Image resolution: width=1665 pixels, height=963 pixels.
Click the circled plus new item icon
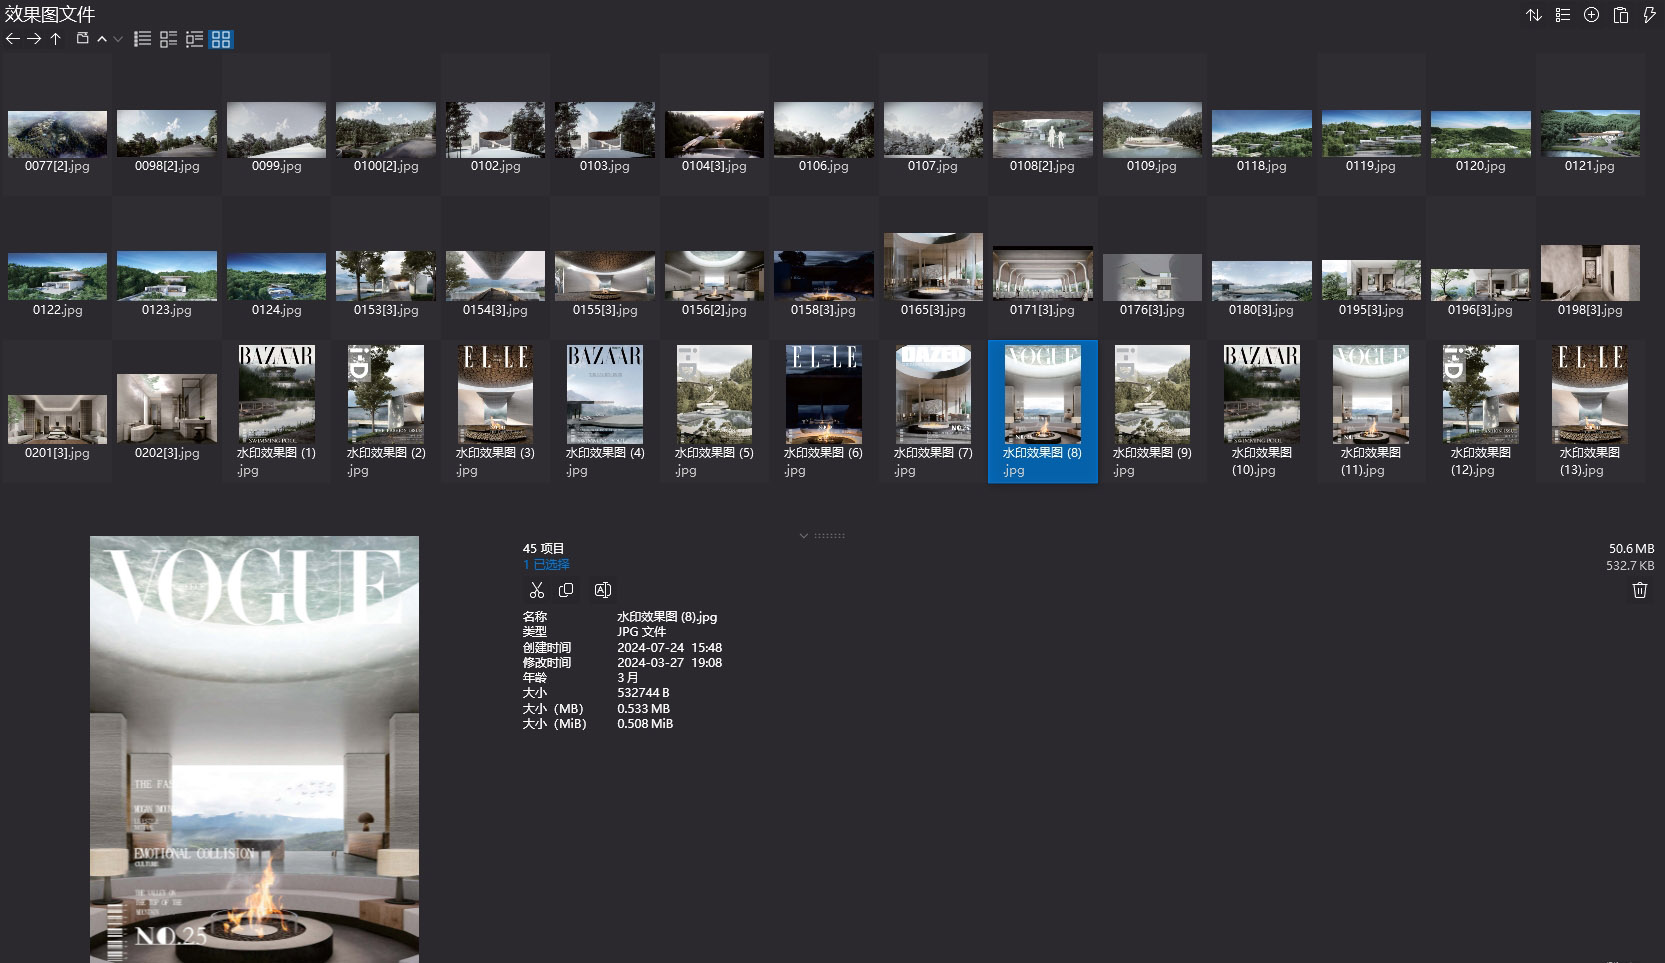(1591, 15)
